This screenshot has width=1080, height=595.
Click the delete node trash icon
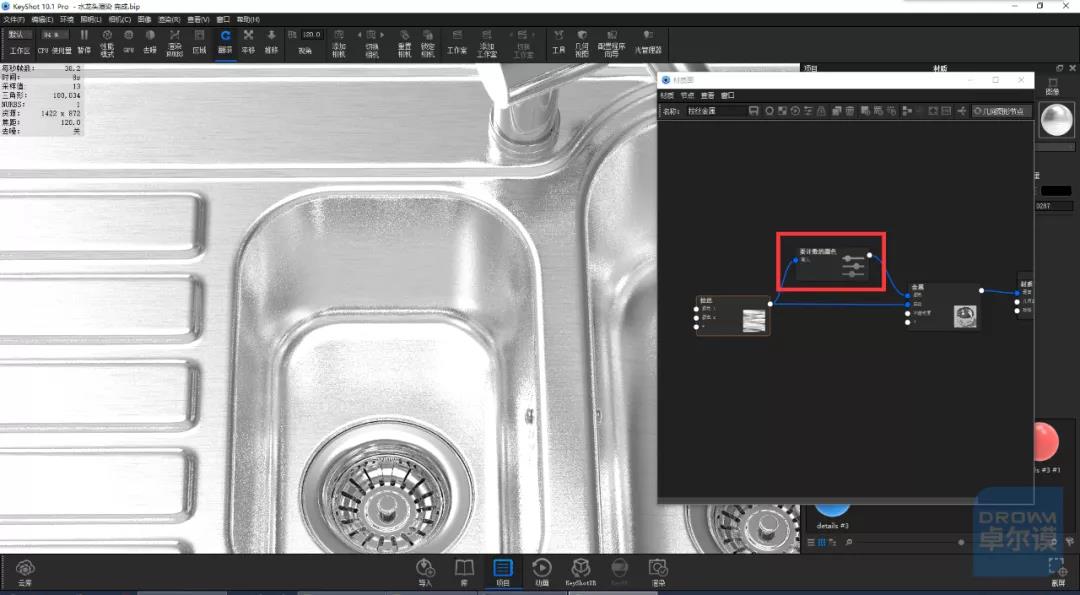tap(850, 111)
